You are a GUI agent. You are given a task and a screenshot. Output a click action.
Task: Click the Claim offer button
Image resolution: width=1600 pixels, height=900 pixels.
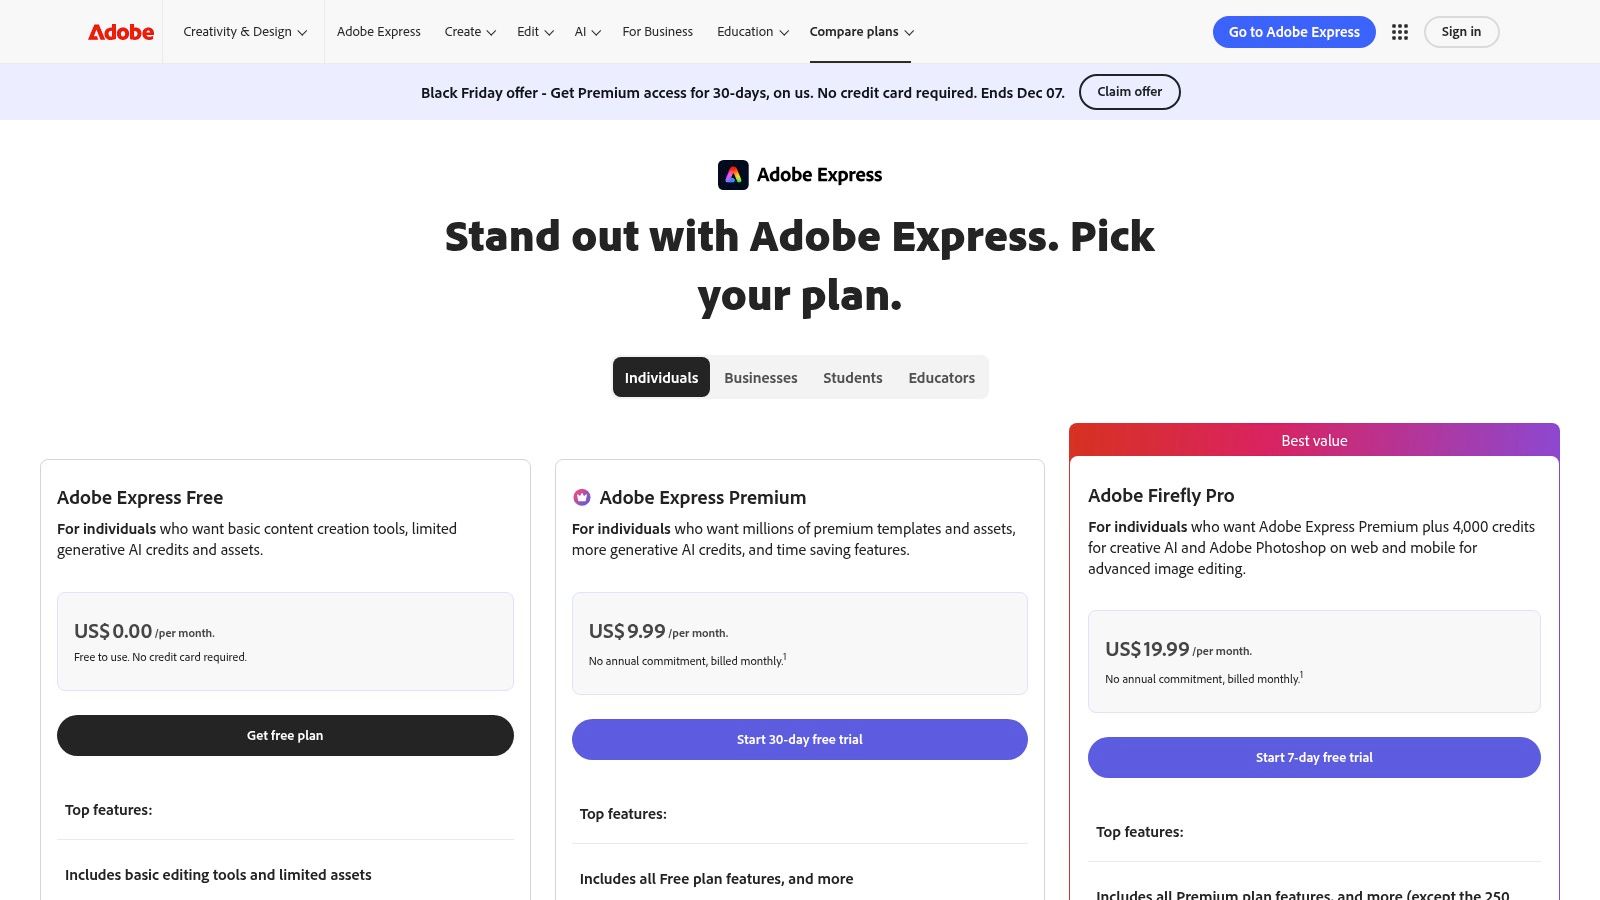(x=1130, y=91)
